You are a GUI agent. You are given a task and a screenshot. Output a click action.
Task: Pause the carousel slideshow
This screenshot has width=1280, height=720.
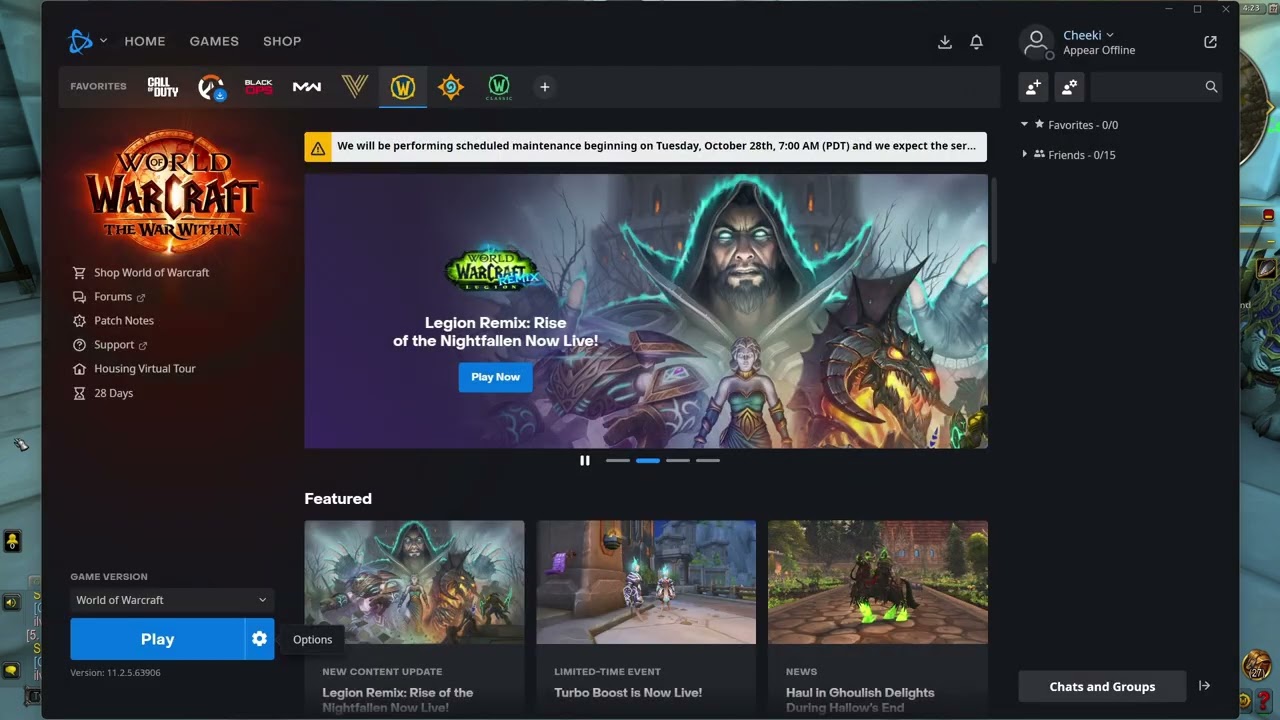coord(585,460)
